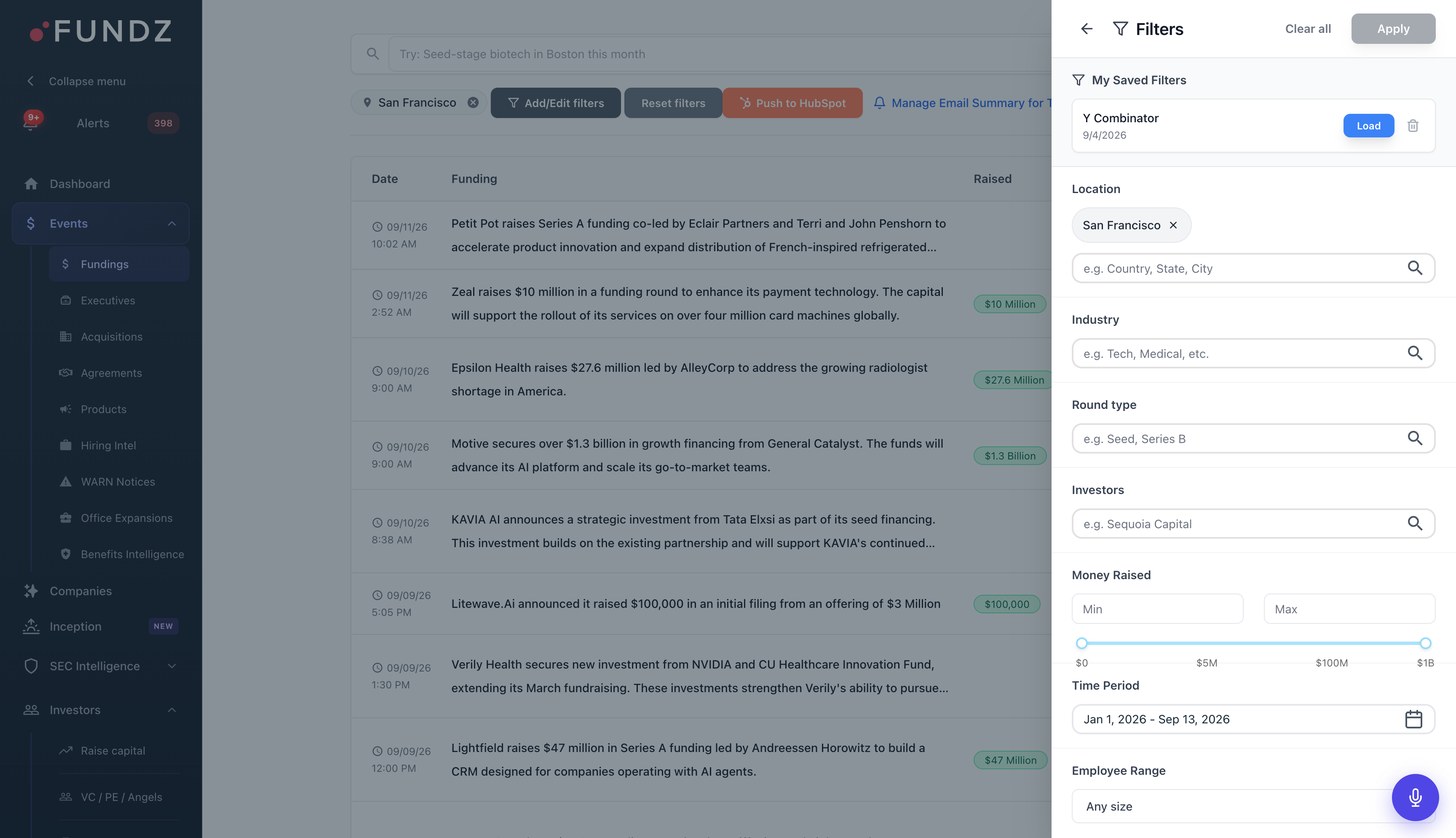Click the Money Raised Max input field

coord(1349,609)
